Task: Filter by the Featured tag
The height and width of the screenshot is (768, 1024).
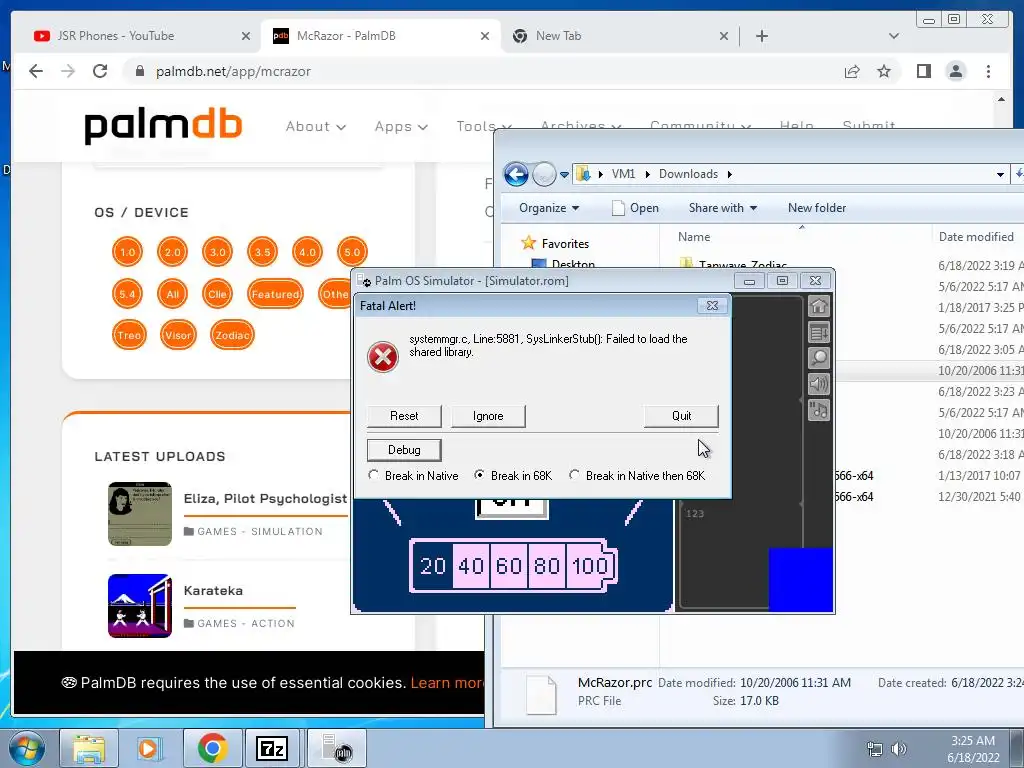Action: click(x=276, y=294)
